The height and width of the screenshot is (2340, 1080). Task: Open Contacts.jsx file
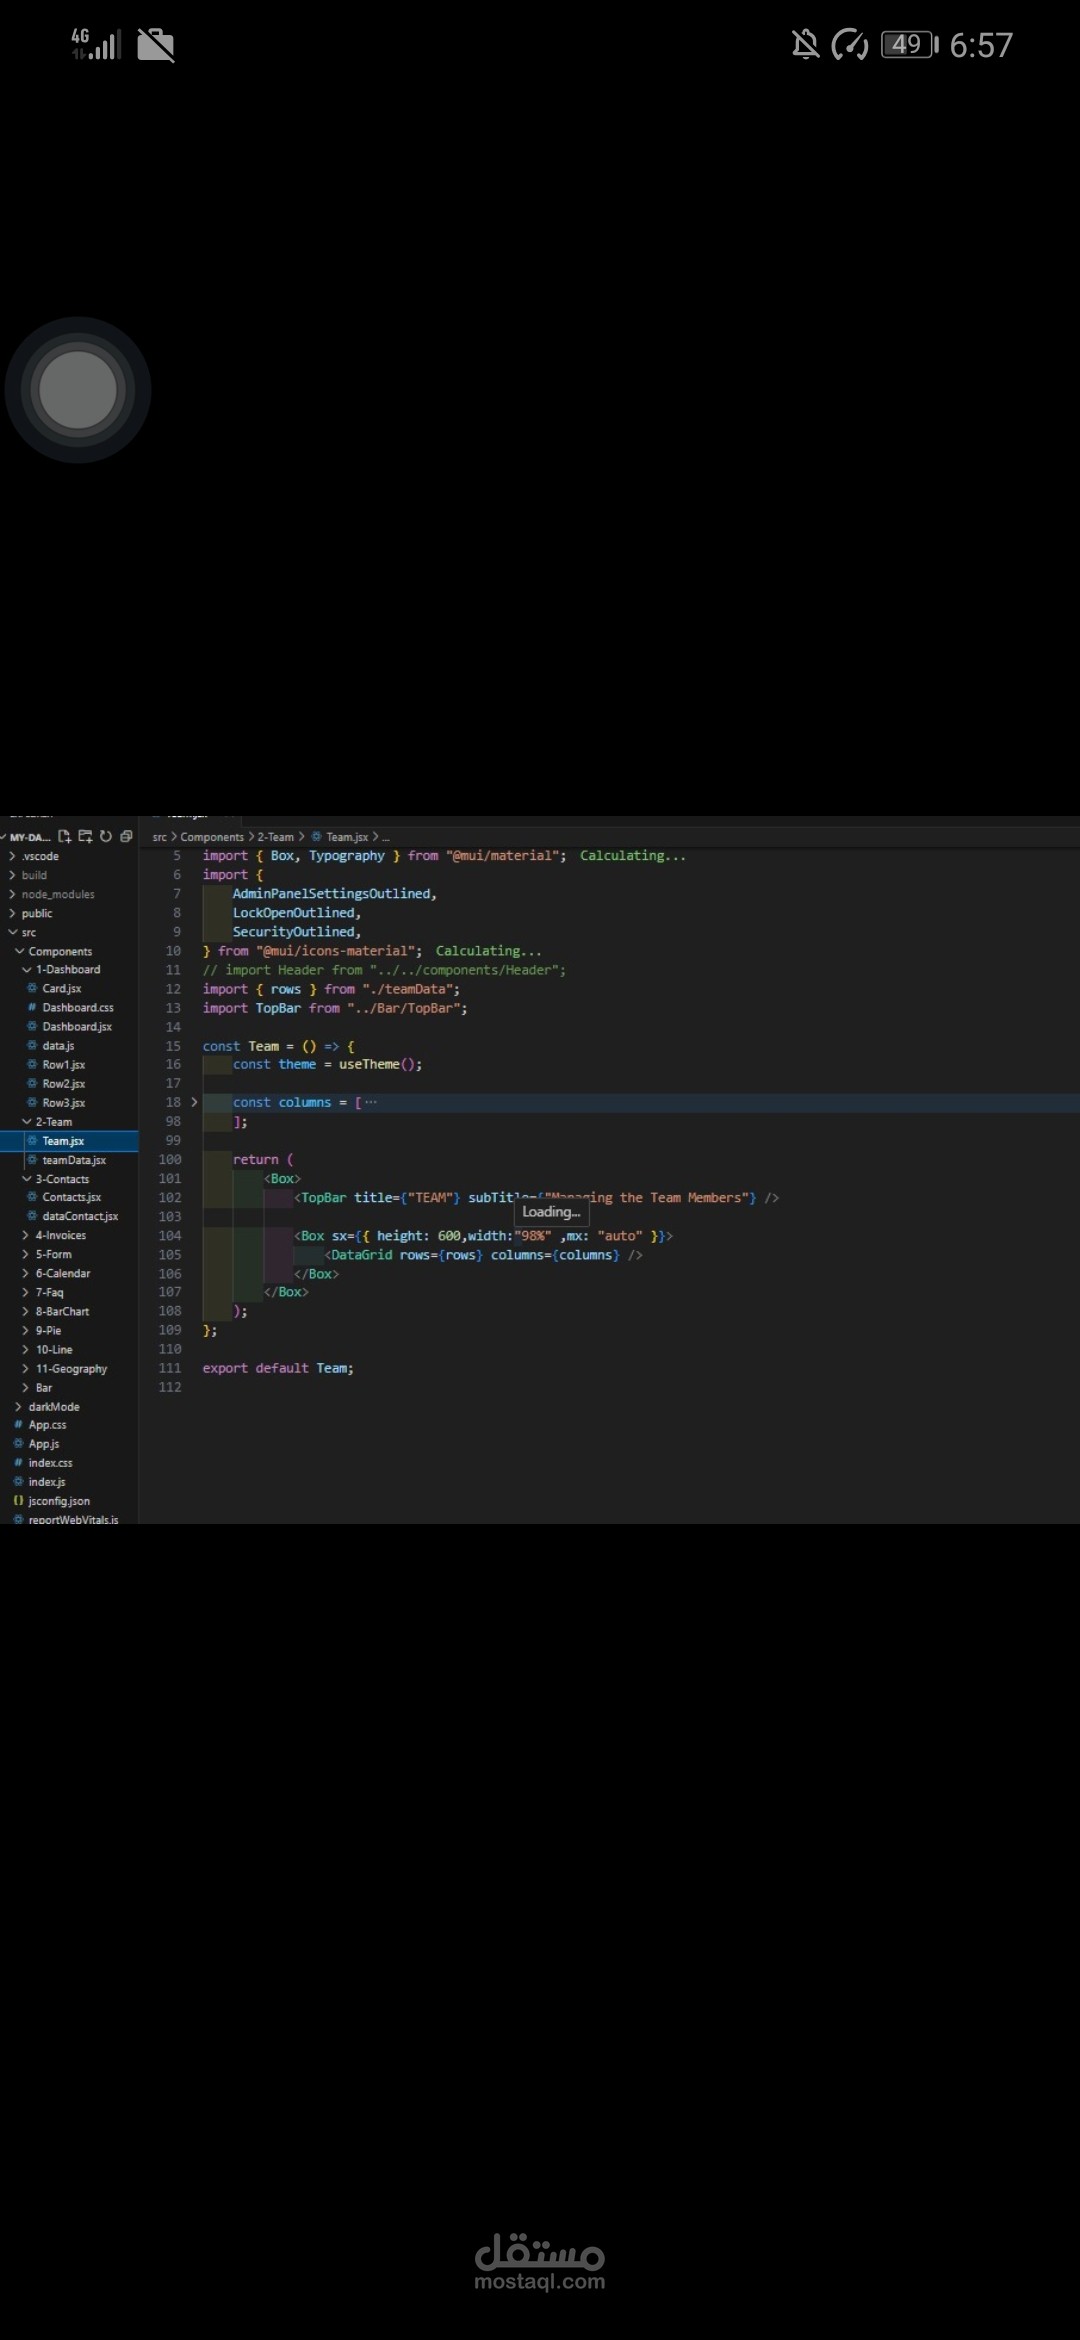click(x=72, y=1197)
